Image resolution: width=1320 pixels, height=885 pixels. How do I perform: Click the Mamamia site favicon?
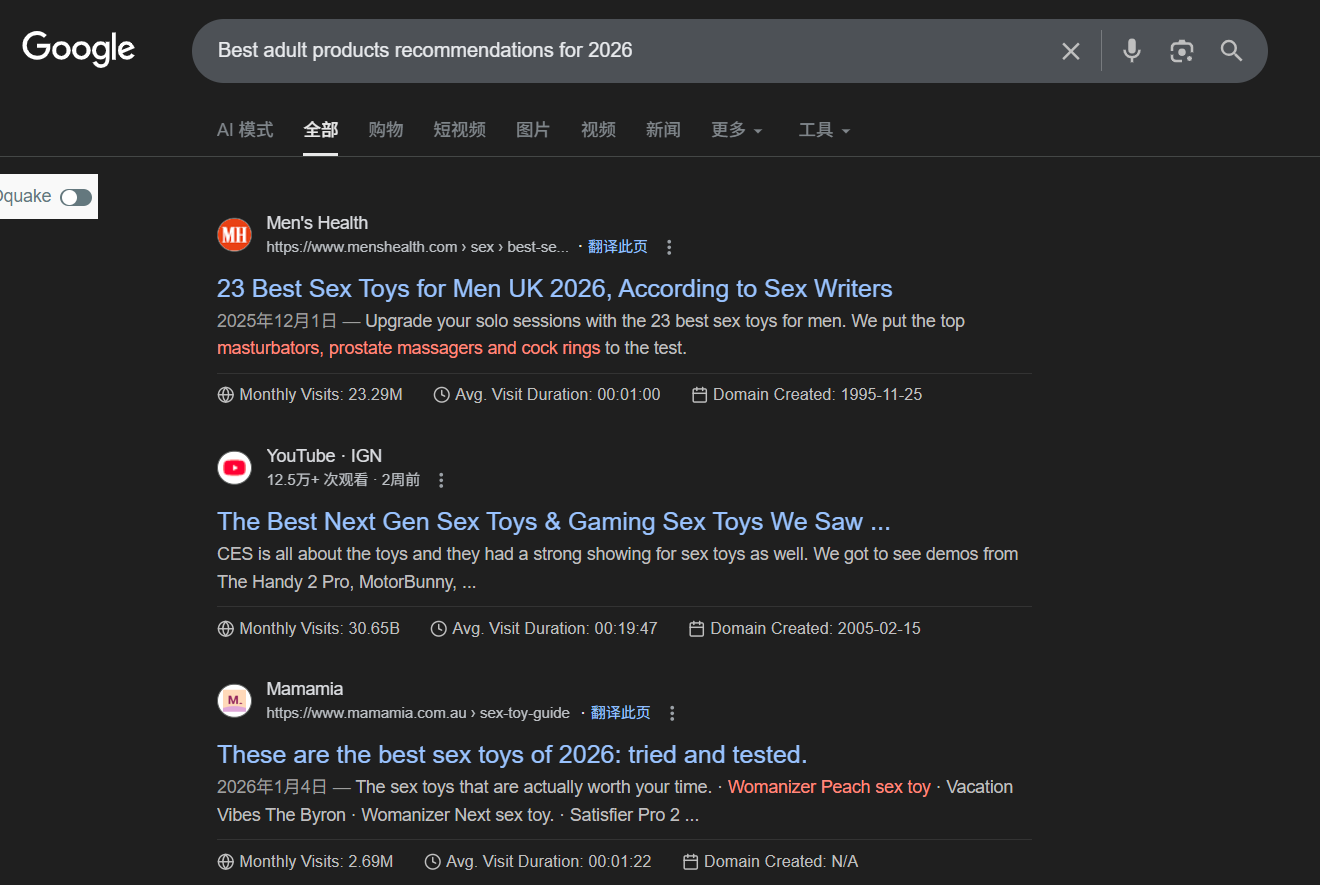point(234,701)
